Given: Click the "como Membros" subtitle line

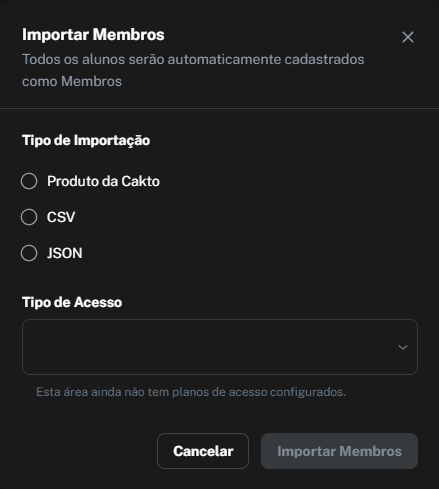Looking at the screenshot, I should point(72,81).
